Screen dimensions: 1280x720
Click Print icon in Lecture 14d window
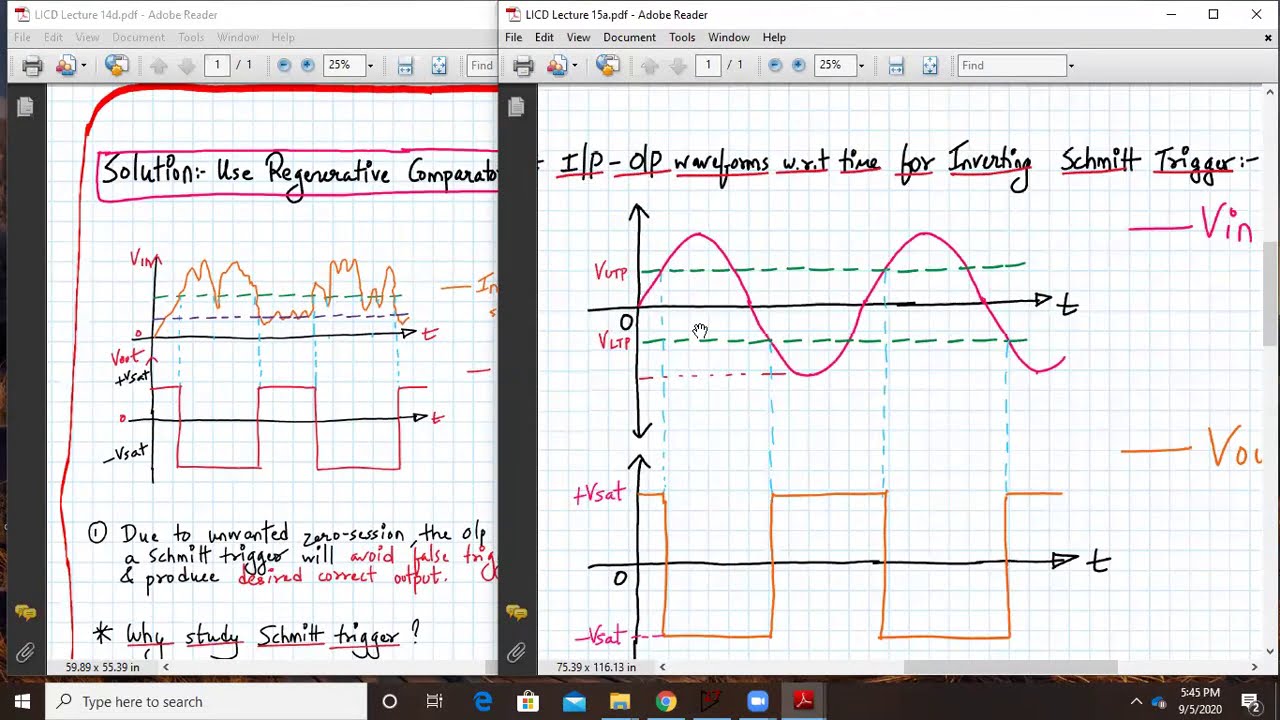32,66
